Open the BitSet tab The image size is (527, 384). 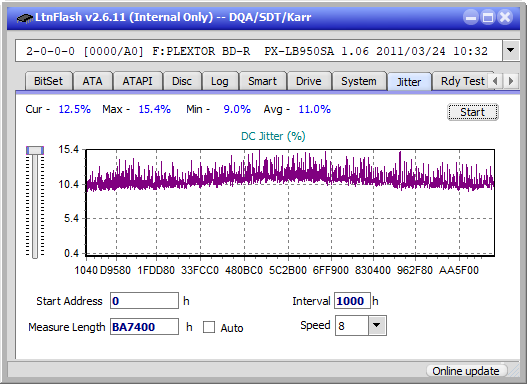[x=48, y=81]
